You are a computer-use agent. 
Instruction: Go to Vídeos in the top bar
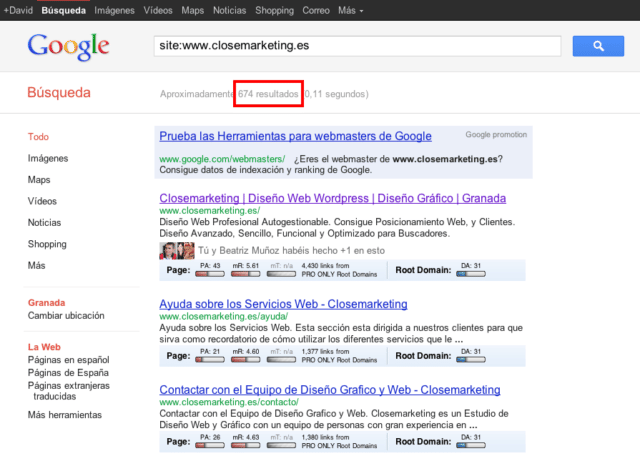tap(158, 10)
